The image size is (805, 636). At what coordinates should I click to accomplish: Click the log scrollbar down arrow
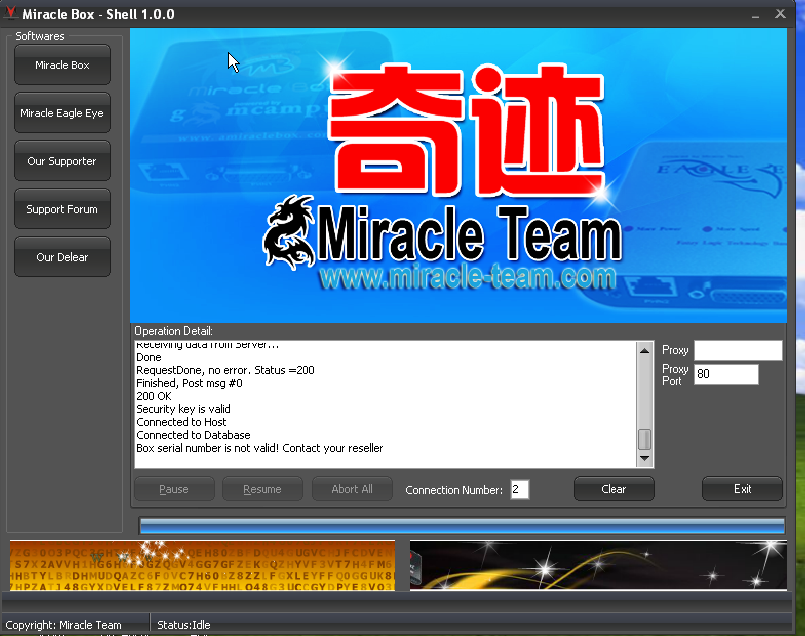(x=644, y=458)
